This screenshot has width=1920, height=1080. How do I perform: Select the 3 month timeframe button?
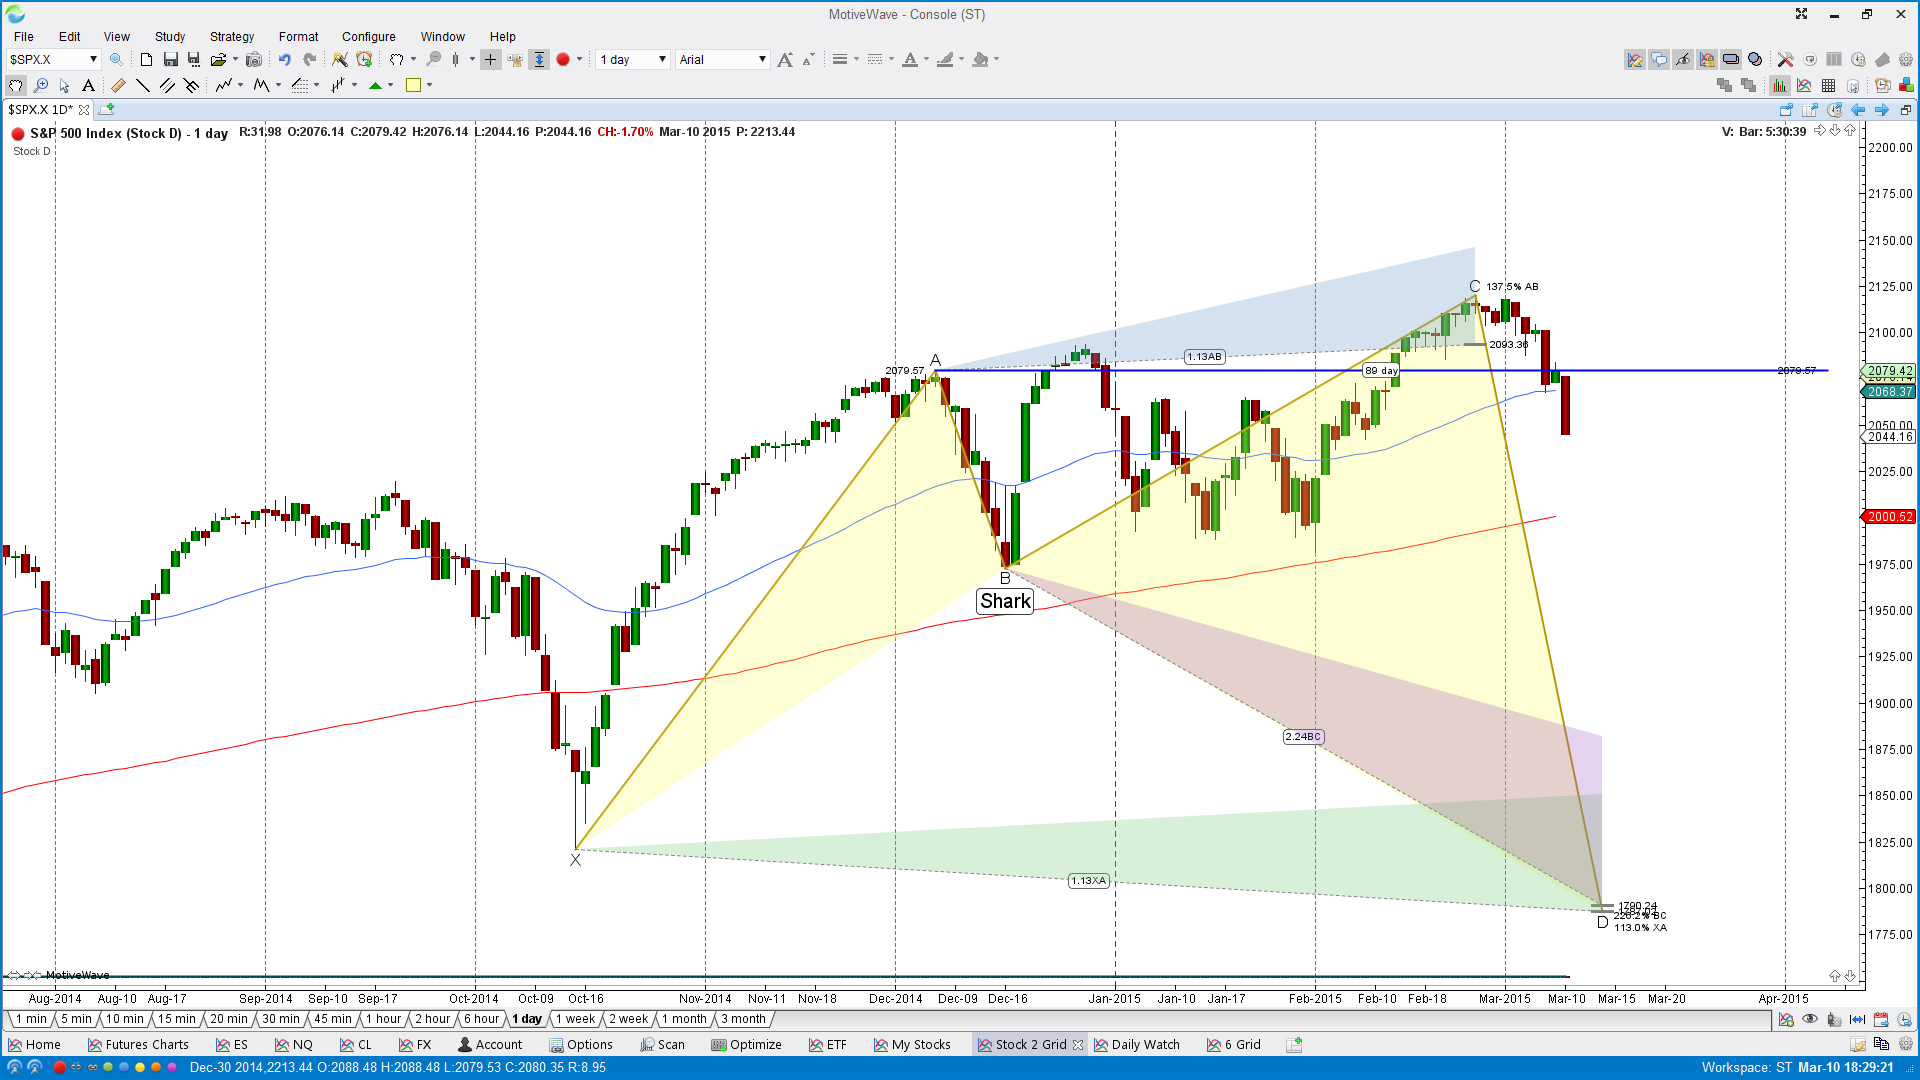pos(744,1019)
